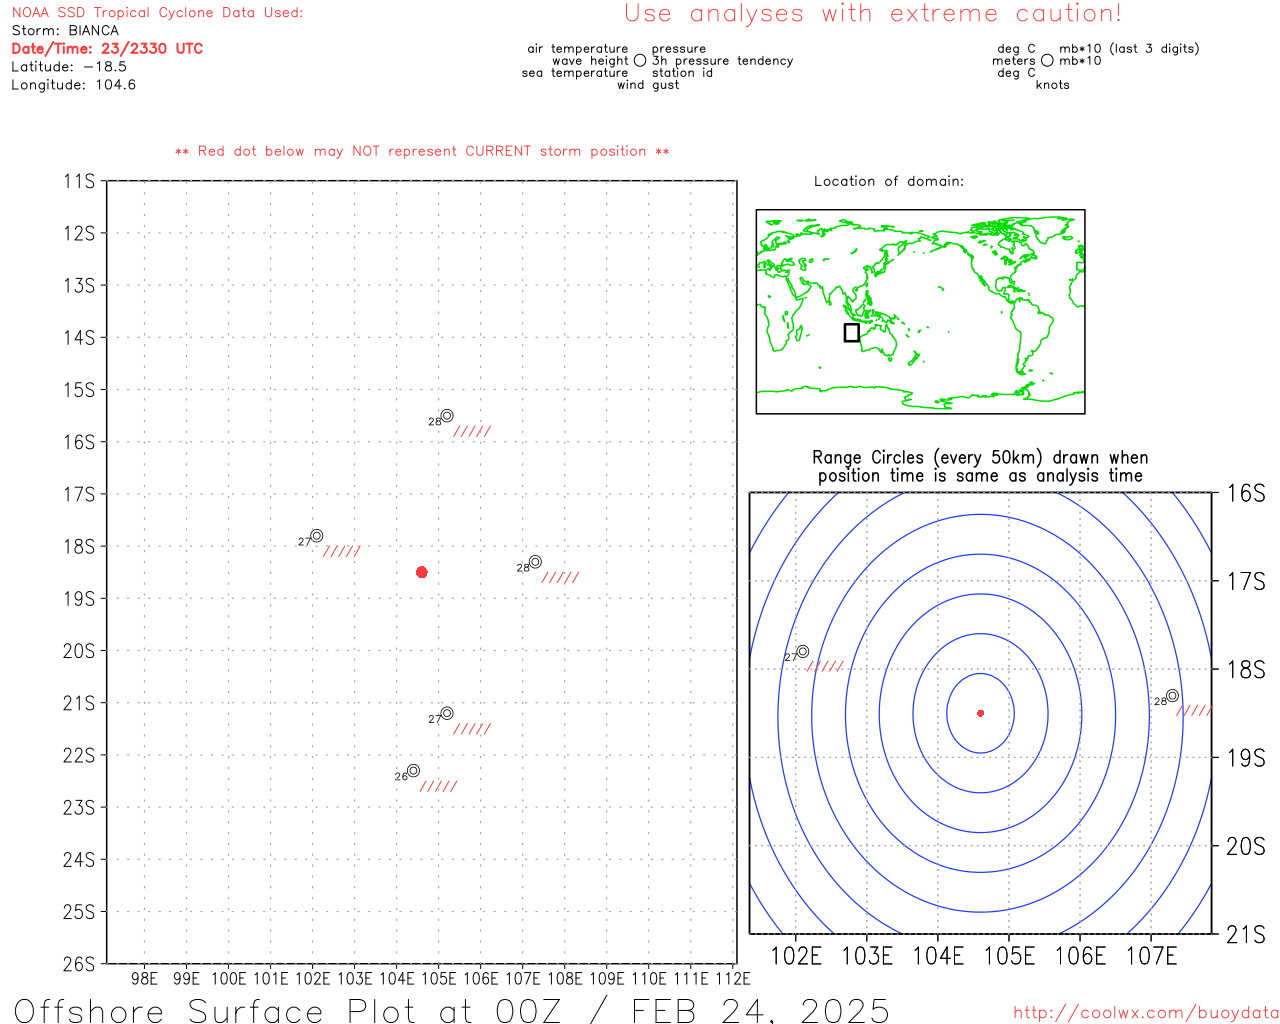Click the 23S label on main plot axis
The image size is (1280, 1024).
pos(79,807)
